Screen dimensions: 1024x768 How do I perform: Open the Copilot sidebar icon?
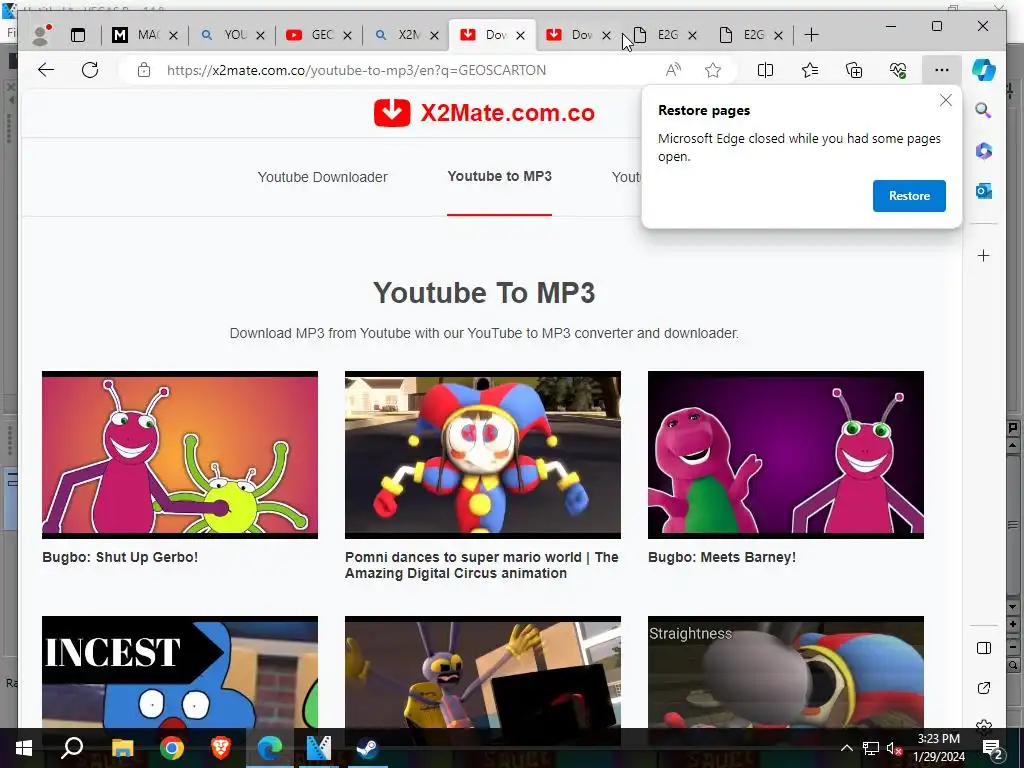tap(984, 70)
